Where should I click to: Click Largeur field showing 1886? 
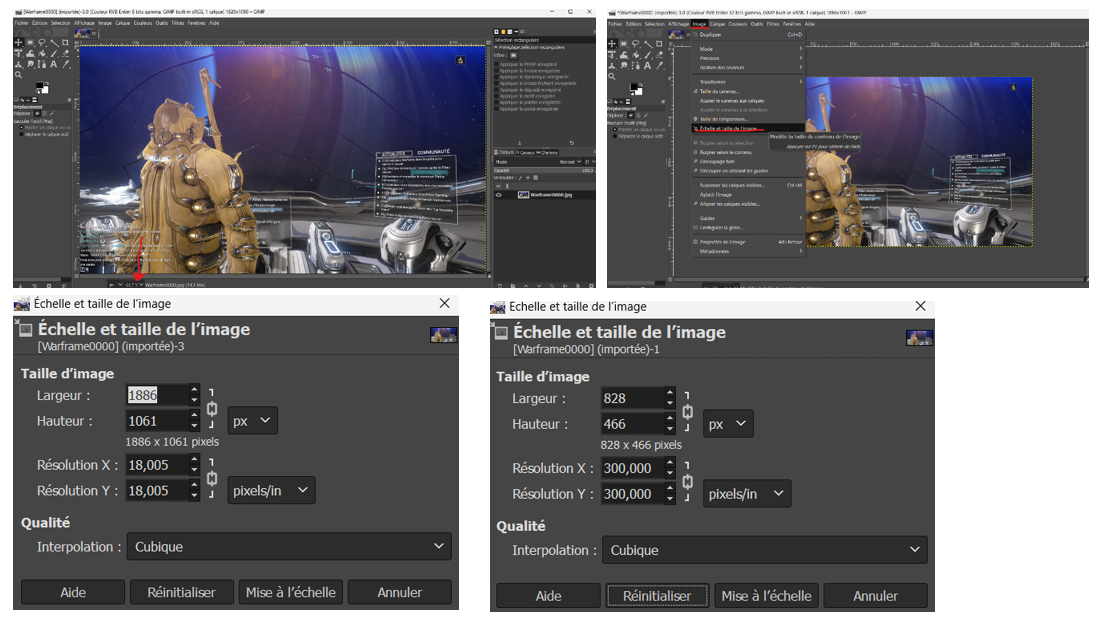[158, 395]
